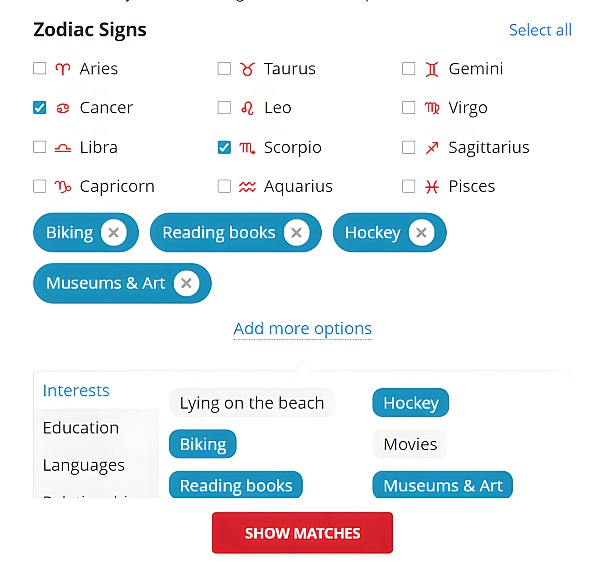Remove the Biking tag with its X icon
The width and height of the screenshot is (600, 561).
click(114, 233)
